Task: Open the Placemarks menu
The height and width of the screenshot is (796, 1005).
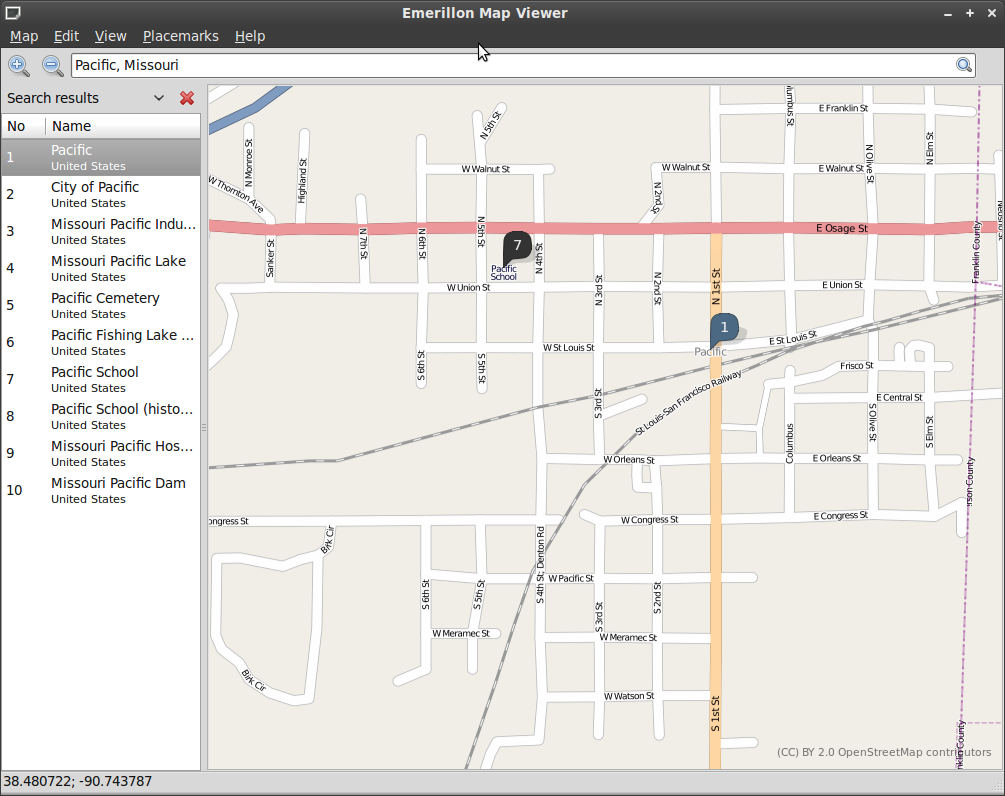Action: (180, 36)
